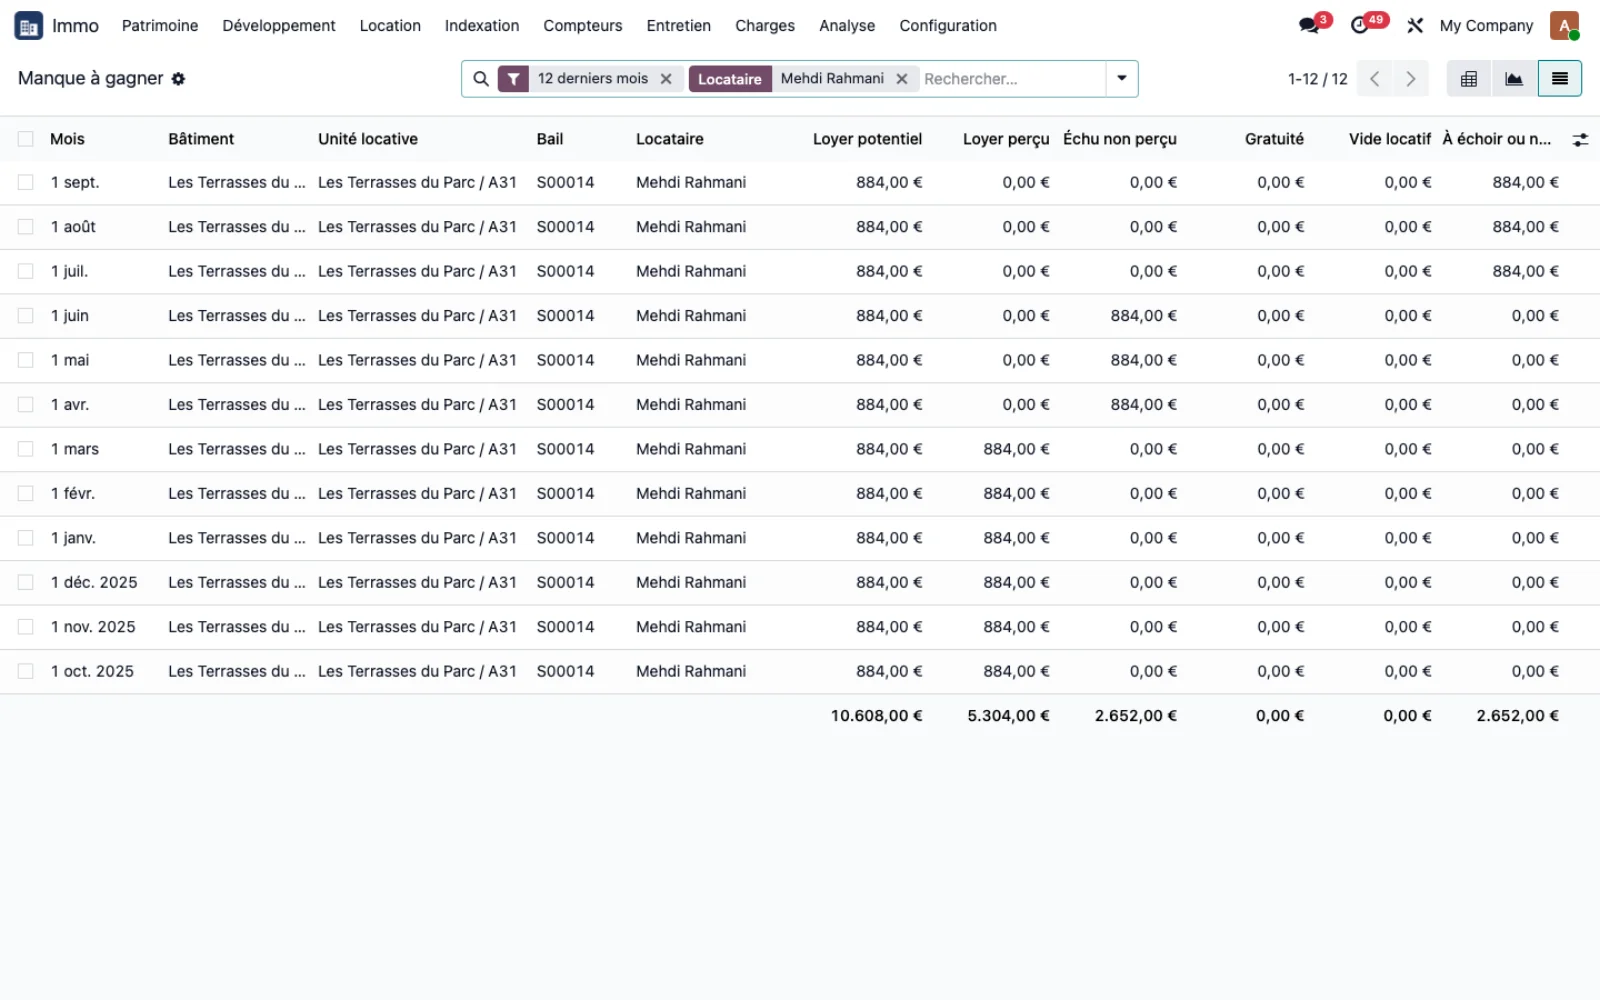The width and height of the screenshot is (1600, 1000).
Task: Check the 1 mars row checkbox
Action: coord(26,449)
